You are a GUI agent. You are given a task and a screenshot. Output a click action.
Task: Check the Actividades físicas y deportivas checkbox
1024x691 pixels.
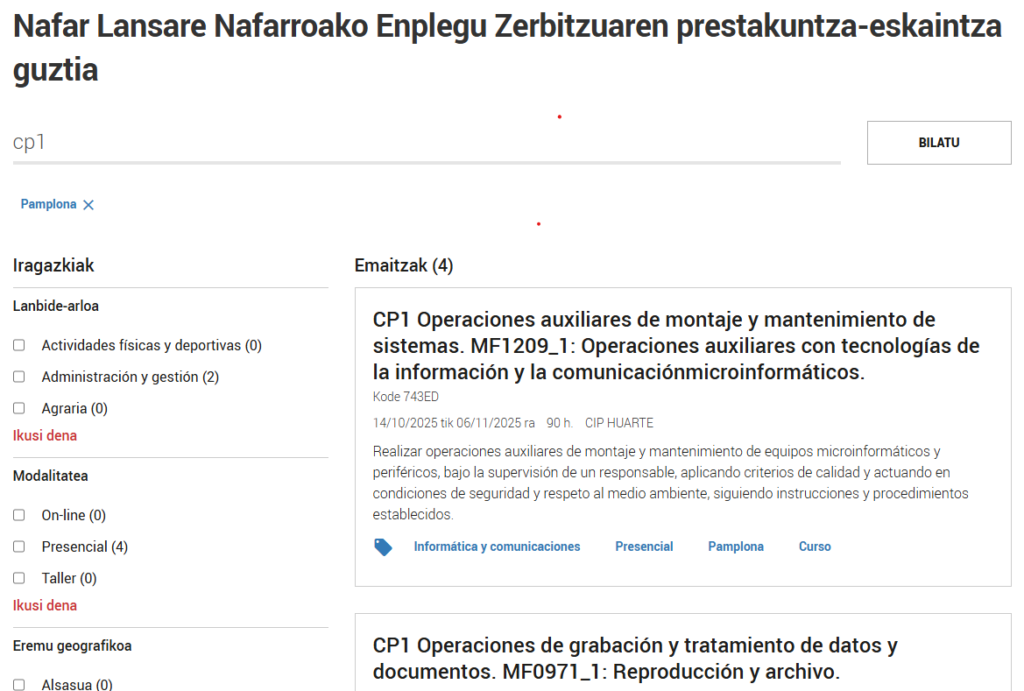[19, 346]
